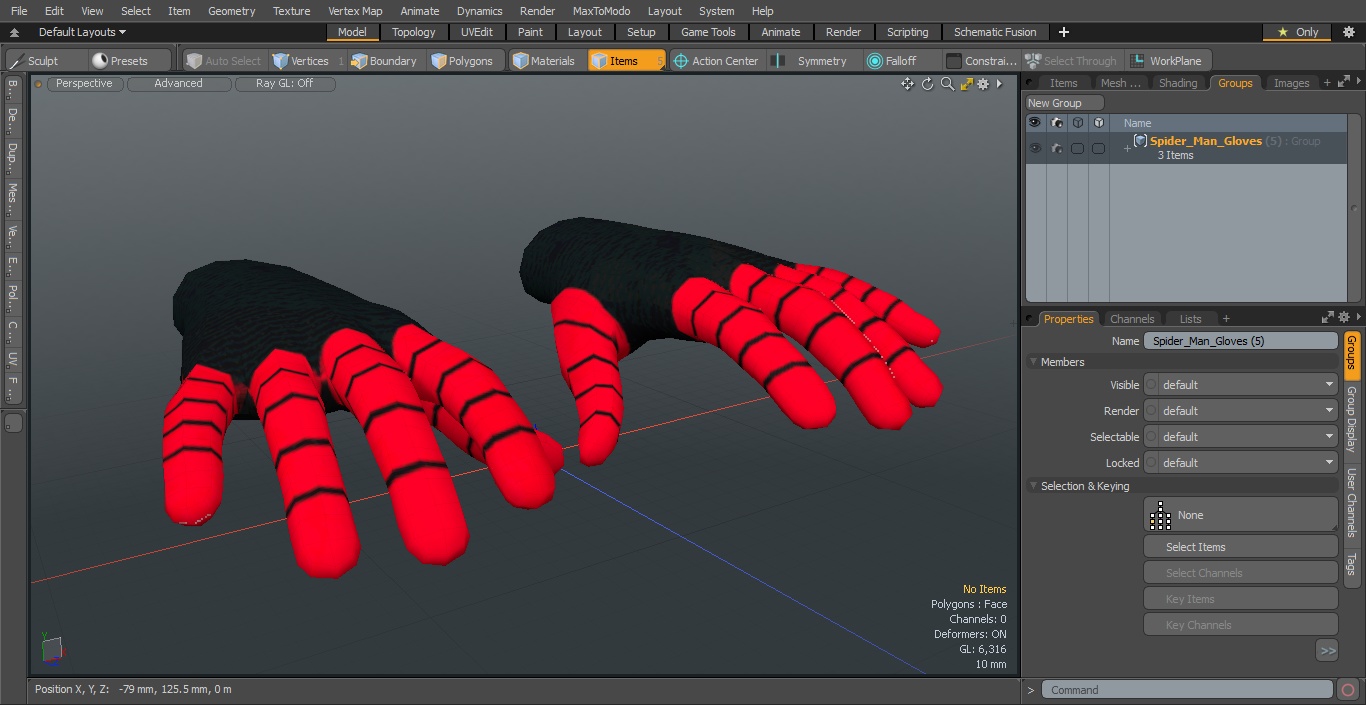Click the eye column header in Groups
The width and height of the screenshot is (1366, 705).
click(x=1034, y=123)
